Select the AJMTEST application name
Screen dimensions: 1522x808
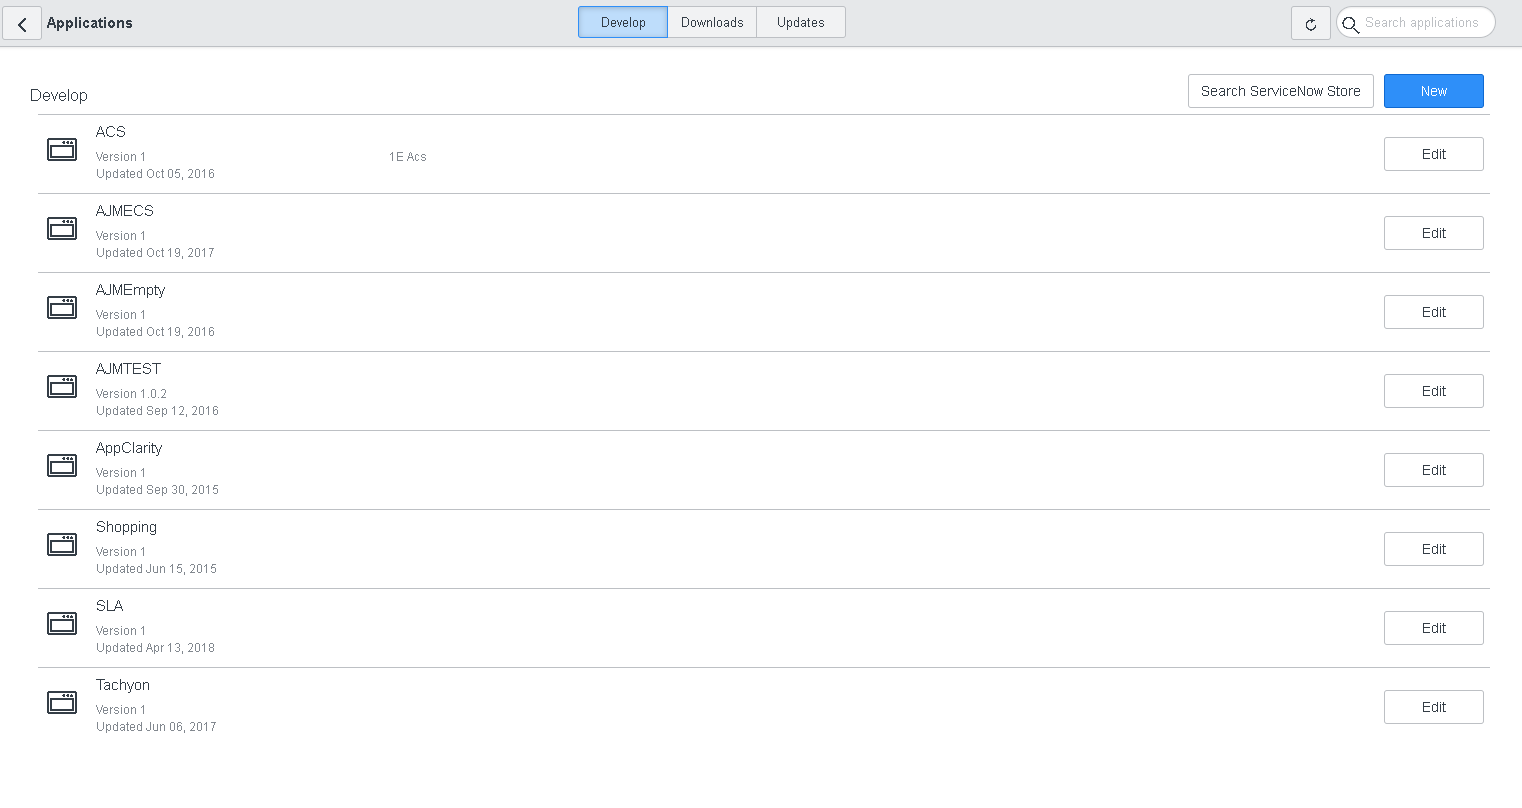coord(128,369)
